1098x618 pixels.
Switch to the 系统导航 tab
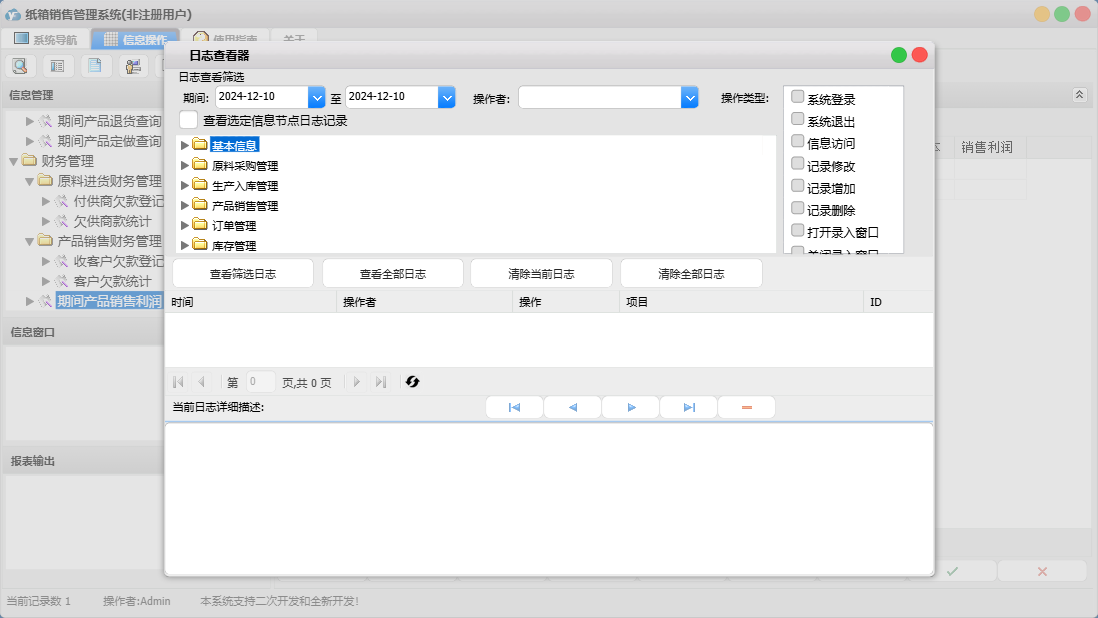(45, 40)
